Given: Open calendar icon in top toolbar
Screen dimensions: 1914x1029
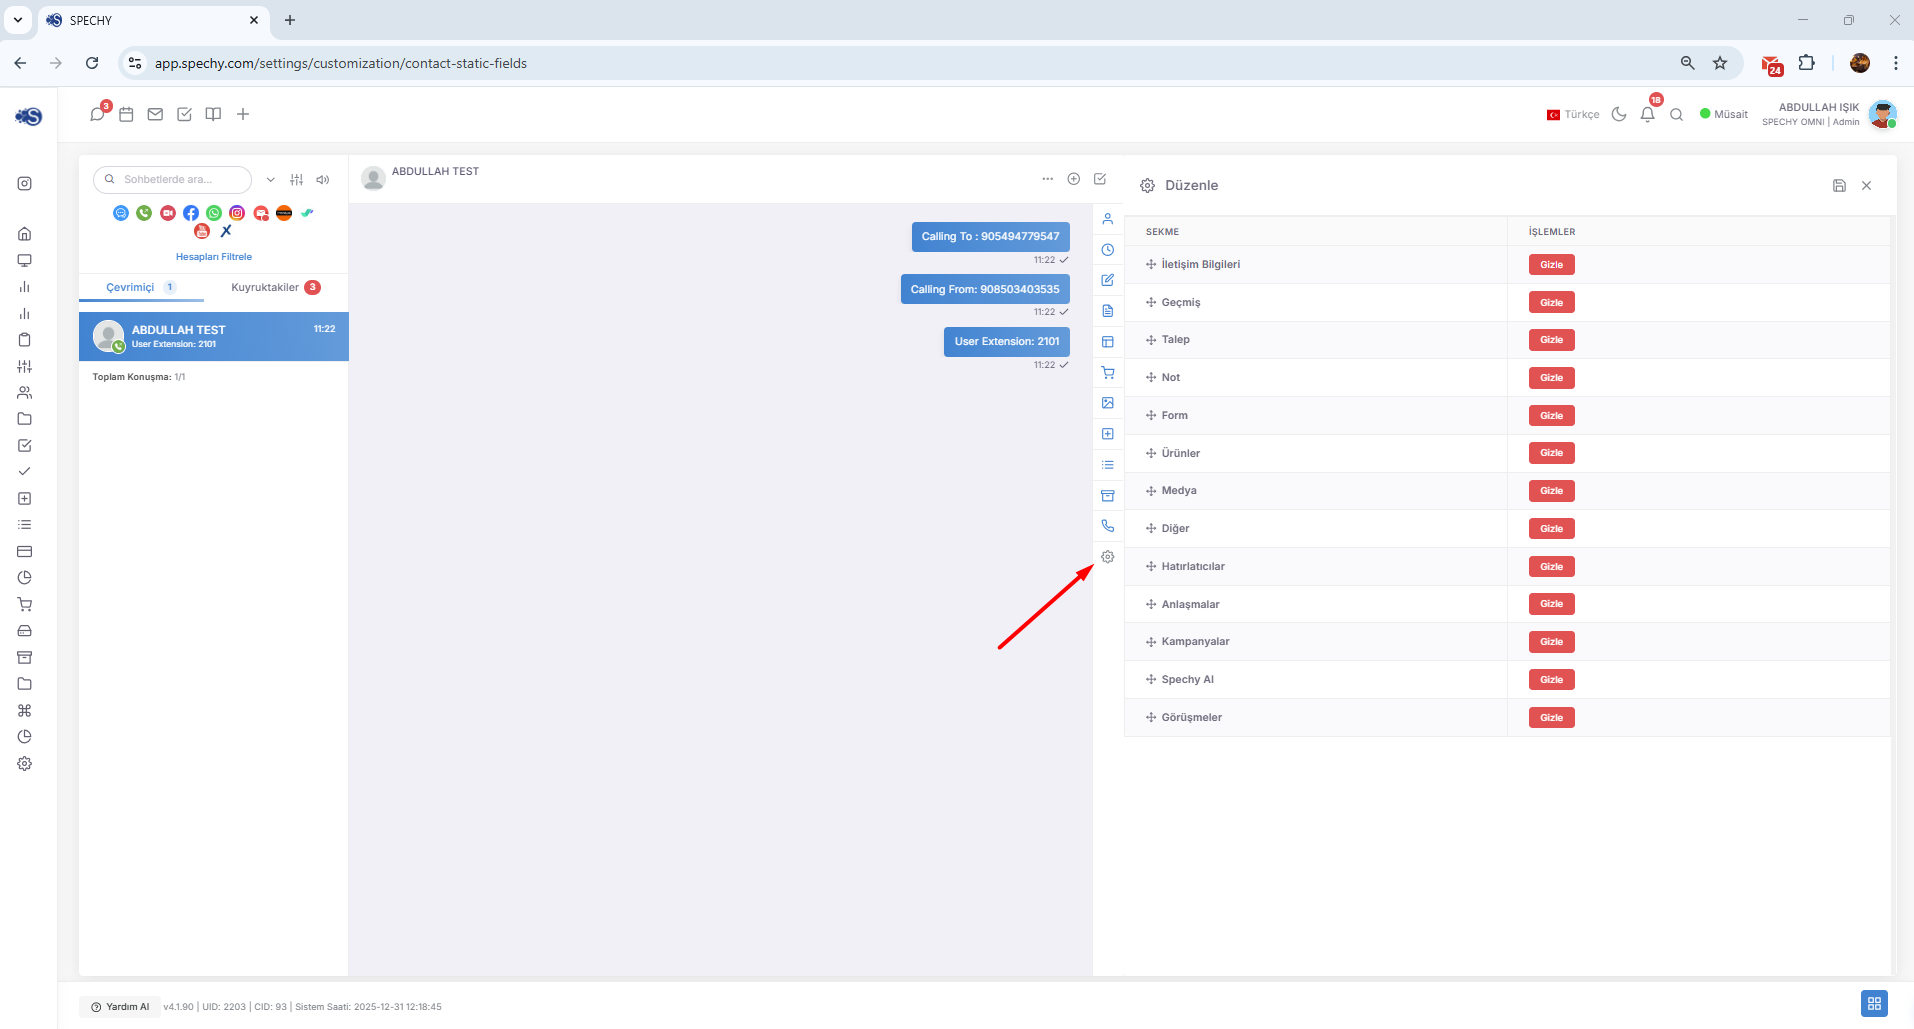Looking at the screenshot, I should click(x=126, y=114).
